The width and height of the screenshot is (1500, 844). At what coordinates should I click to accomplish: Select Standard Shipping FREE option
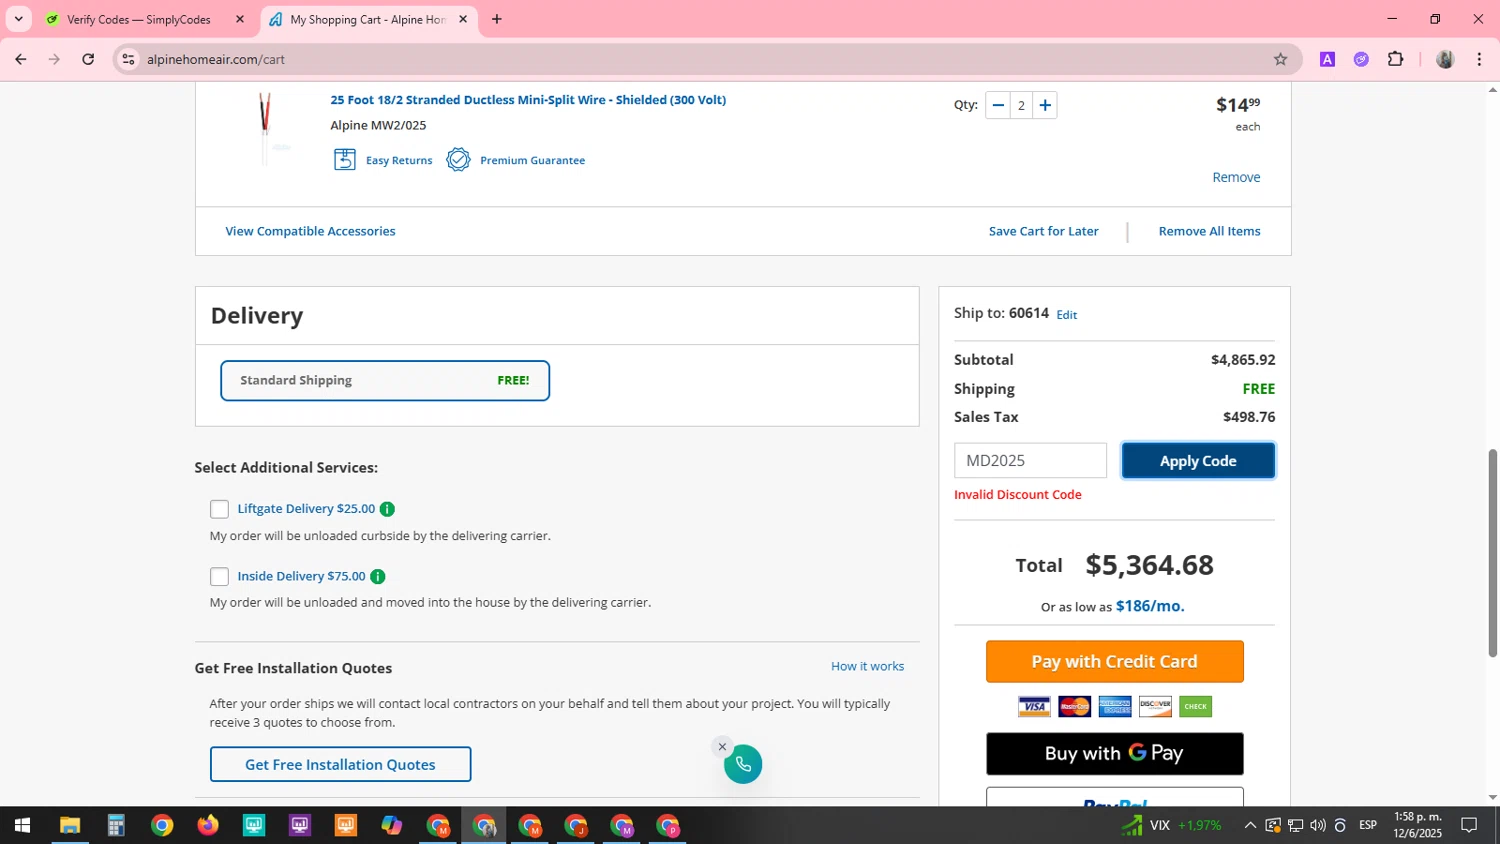(x=385, y=380)
